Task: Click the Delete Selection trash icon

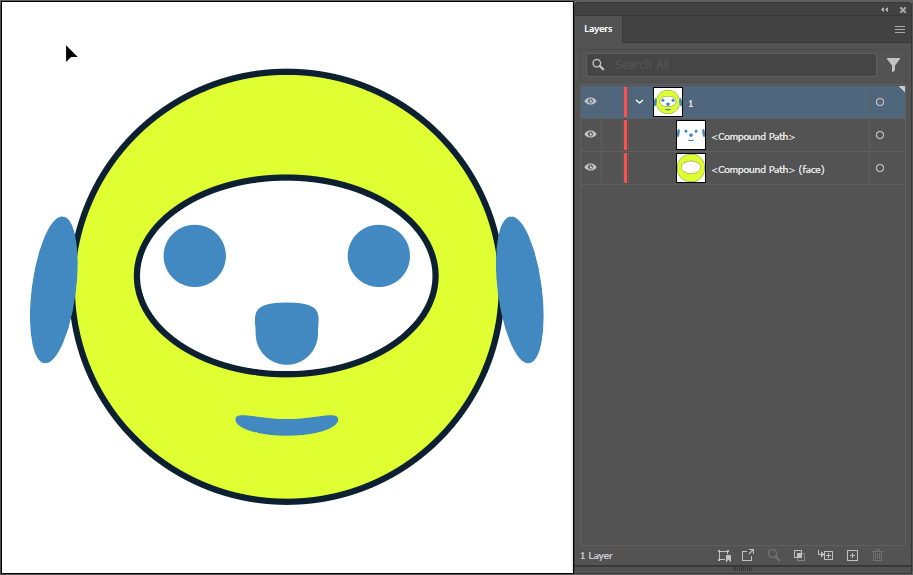Action: pos(877,555)
